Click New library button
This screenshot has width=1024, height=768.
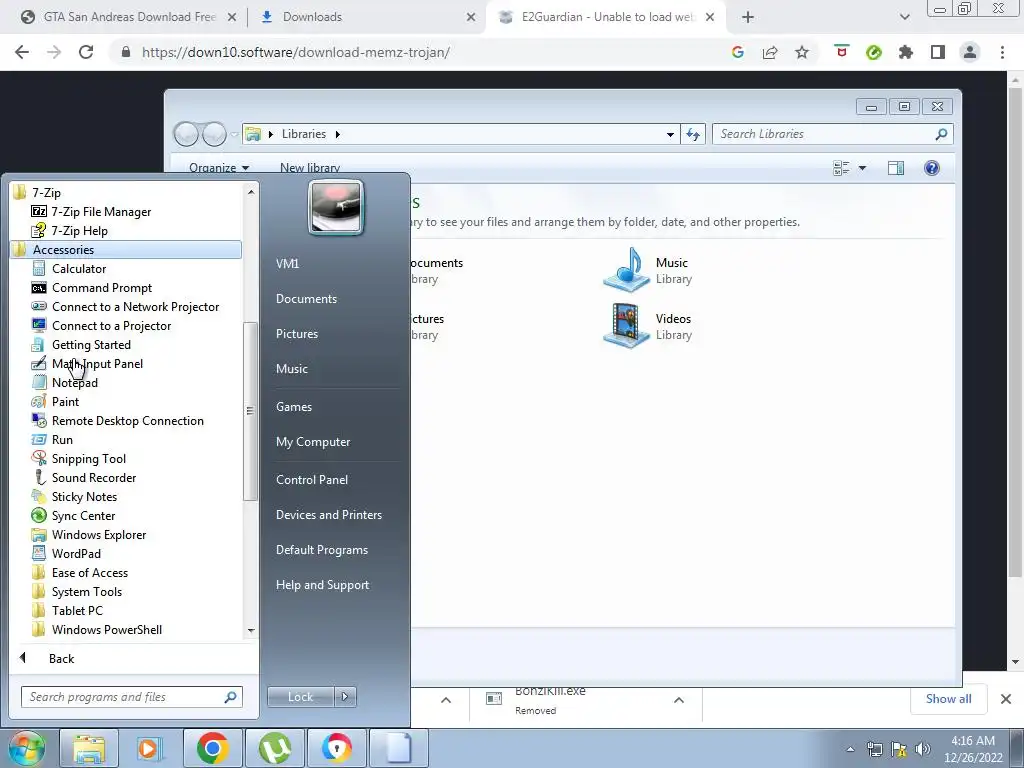point(310,168)
